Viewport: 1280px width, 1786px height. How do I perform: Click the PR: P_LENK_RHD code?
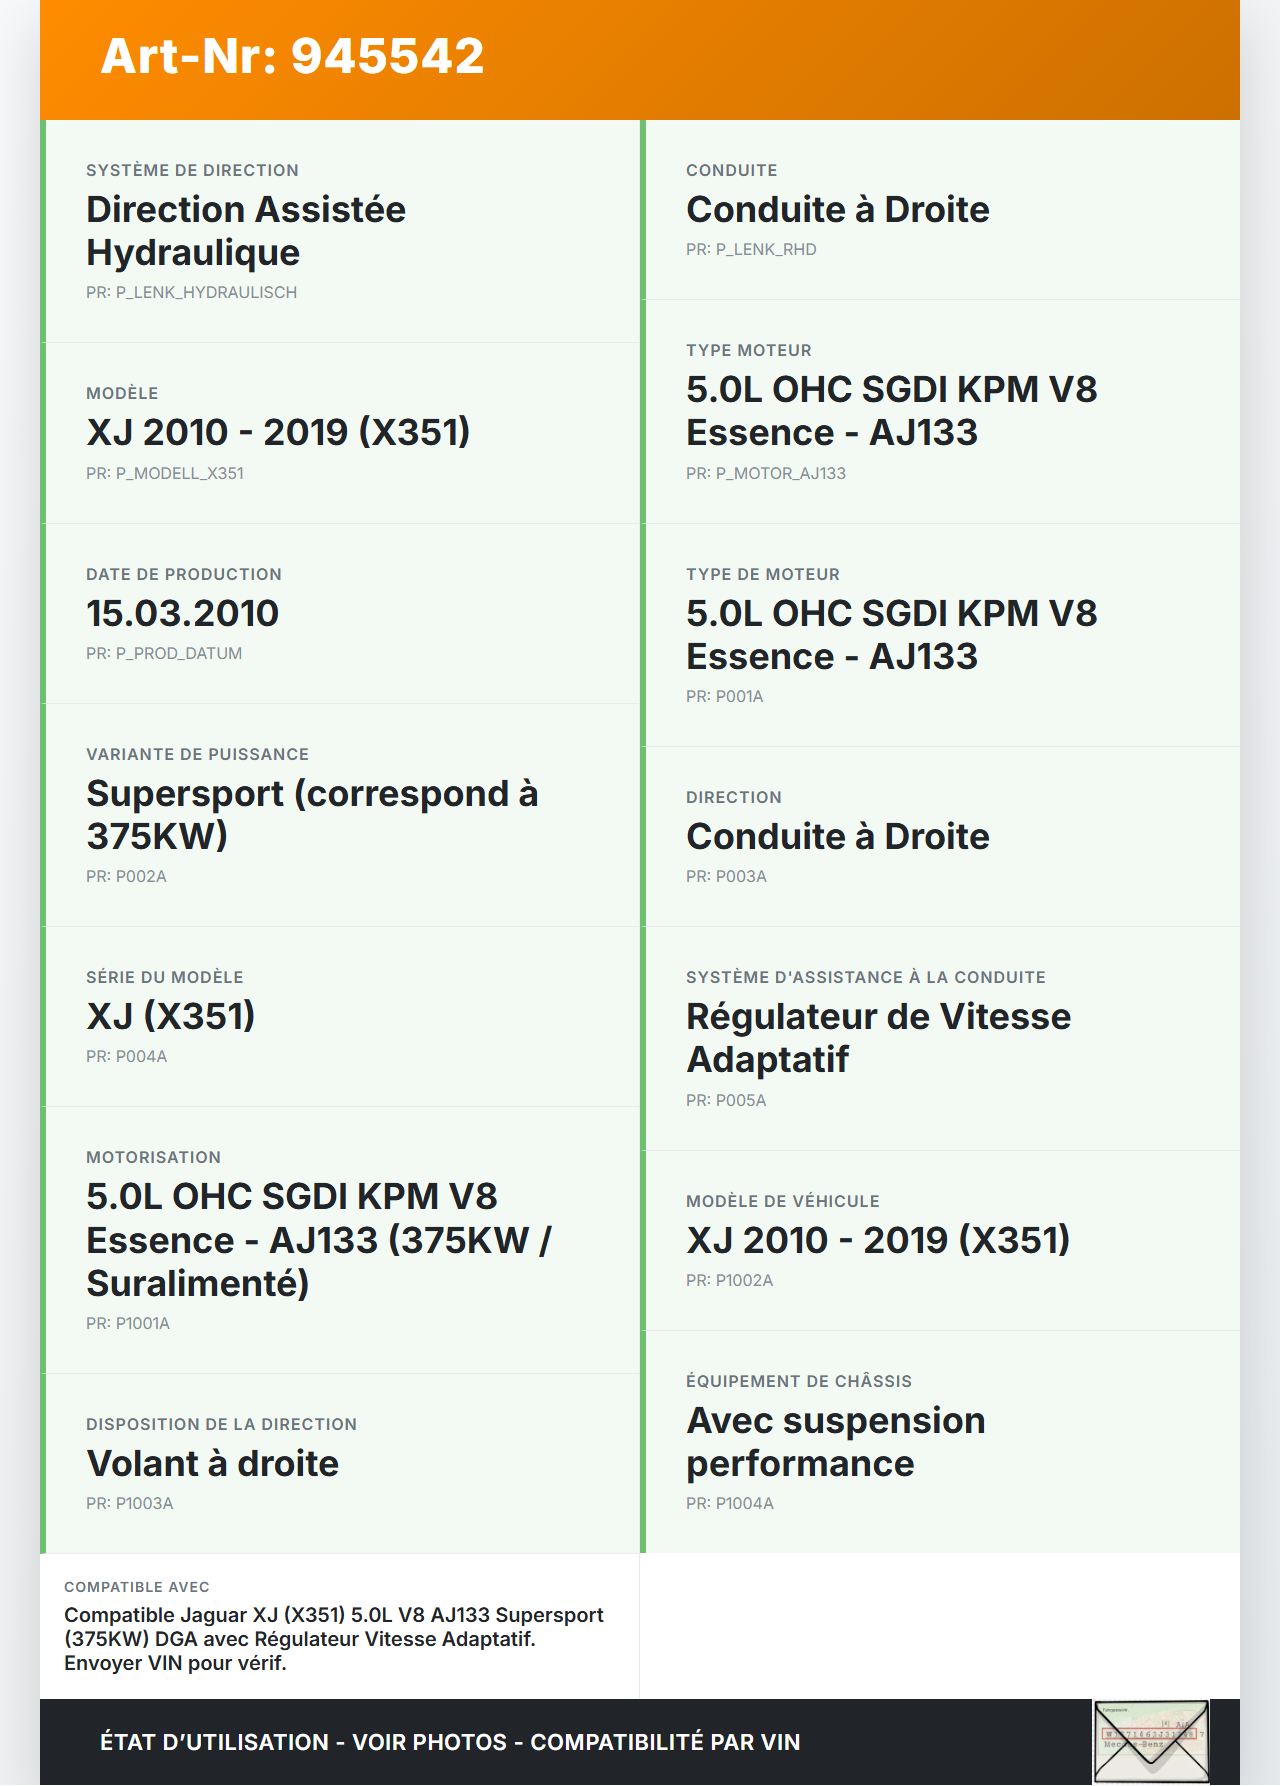click(751, 250)
